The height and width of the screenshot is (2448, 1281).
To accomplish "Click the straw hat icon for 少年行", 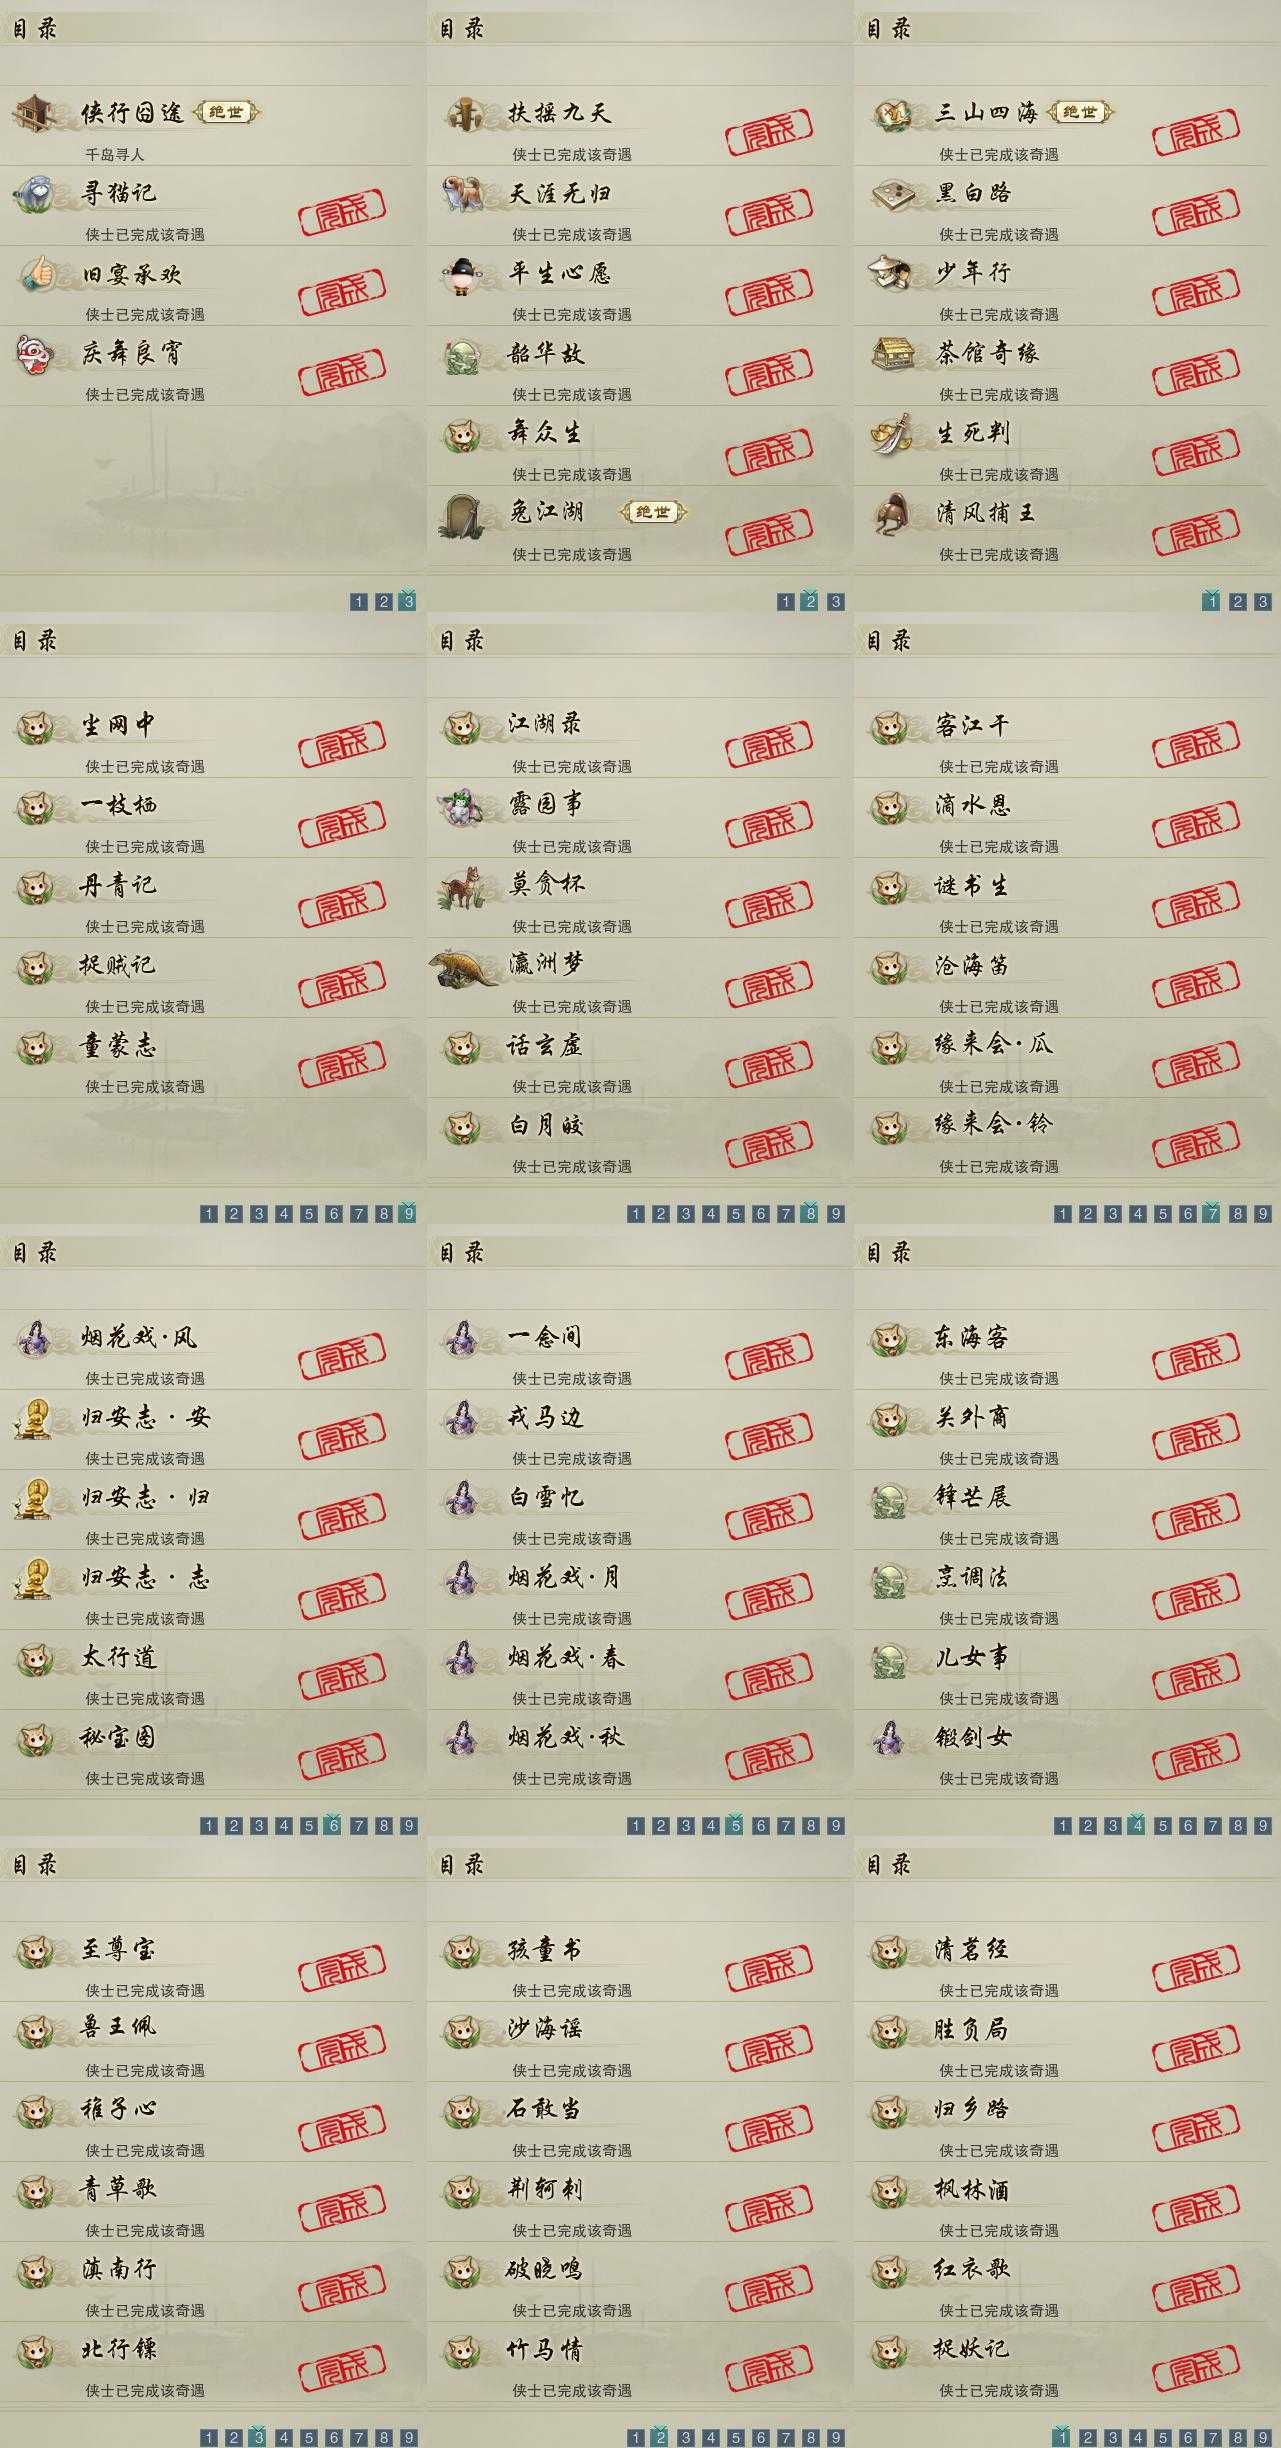I will click(x=890, y=274).
